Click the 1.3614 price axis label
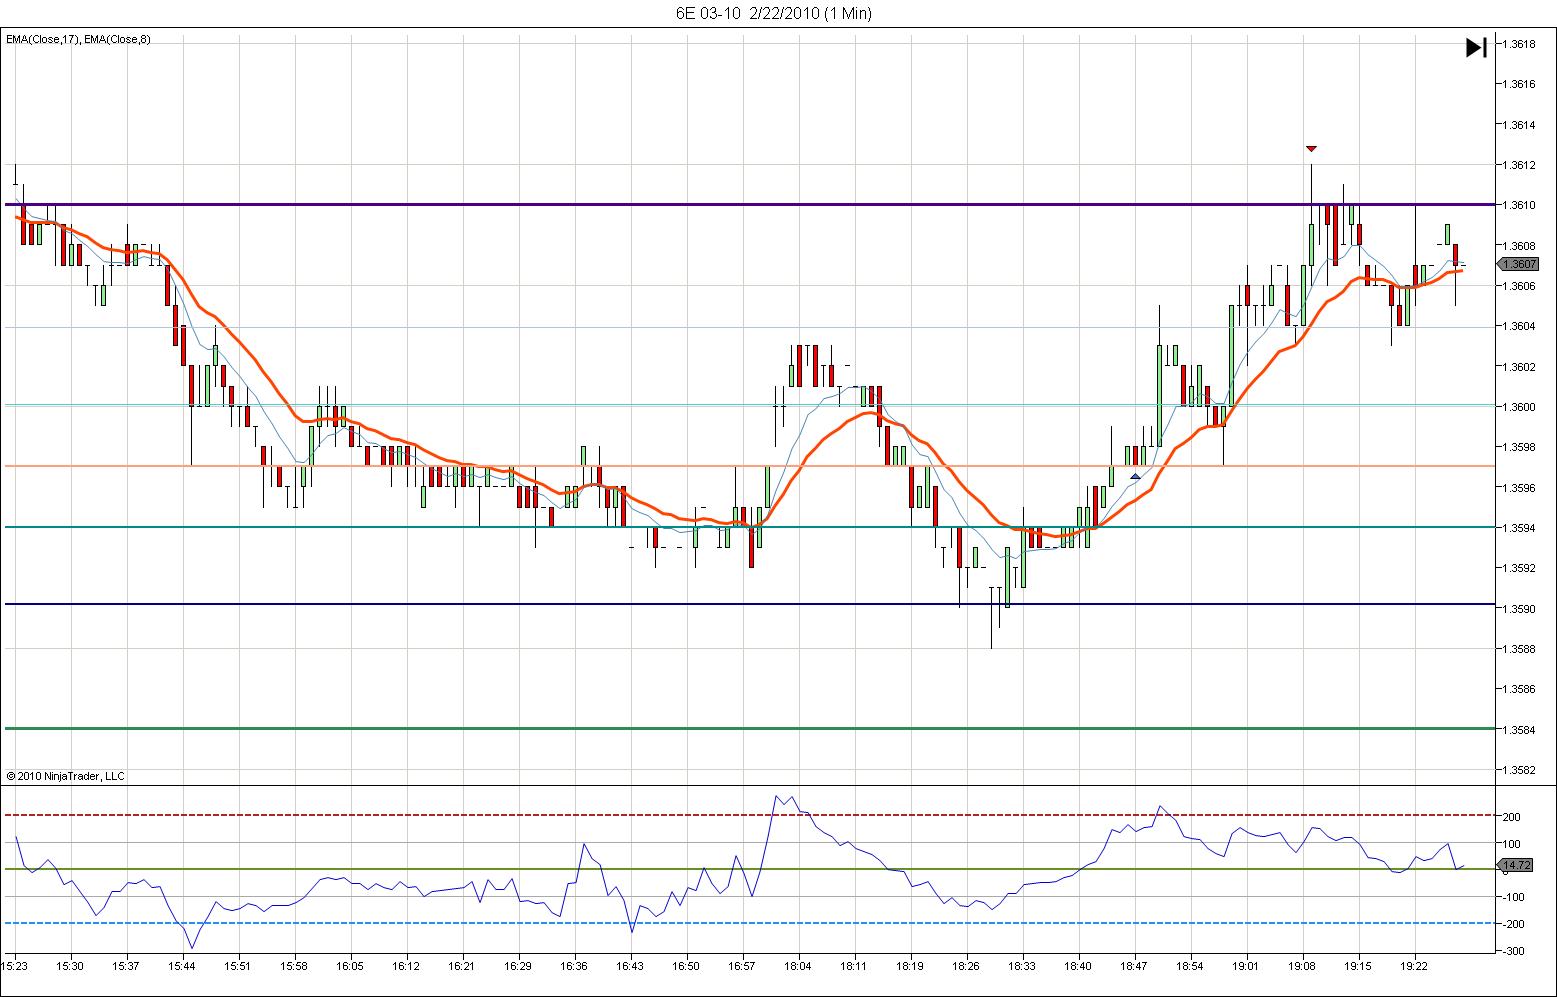The height and width of the screenshot is (997, 1557). click(x=1520, y=125)
